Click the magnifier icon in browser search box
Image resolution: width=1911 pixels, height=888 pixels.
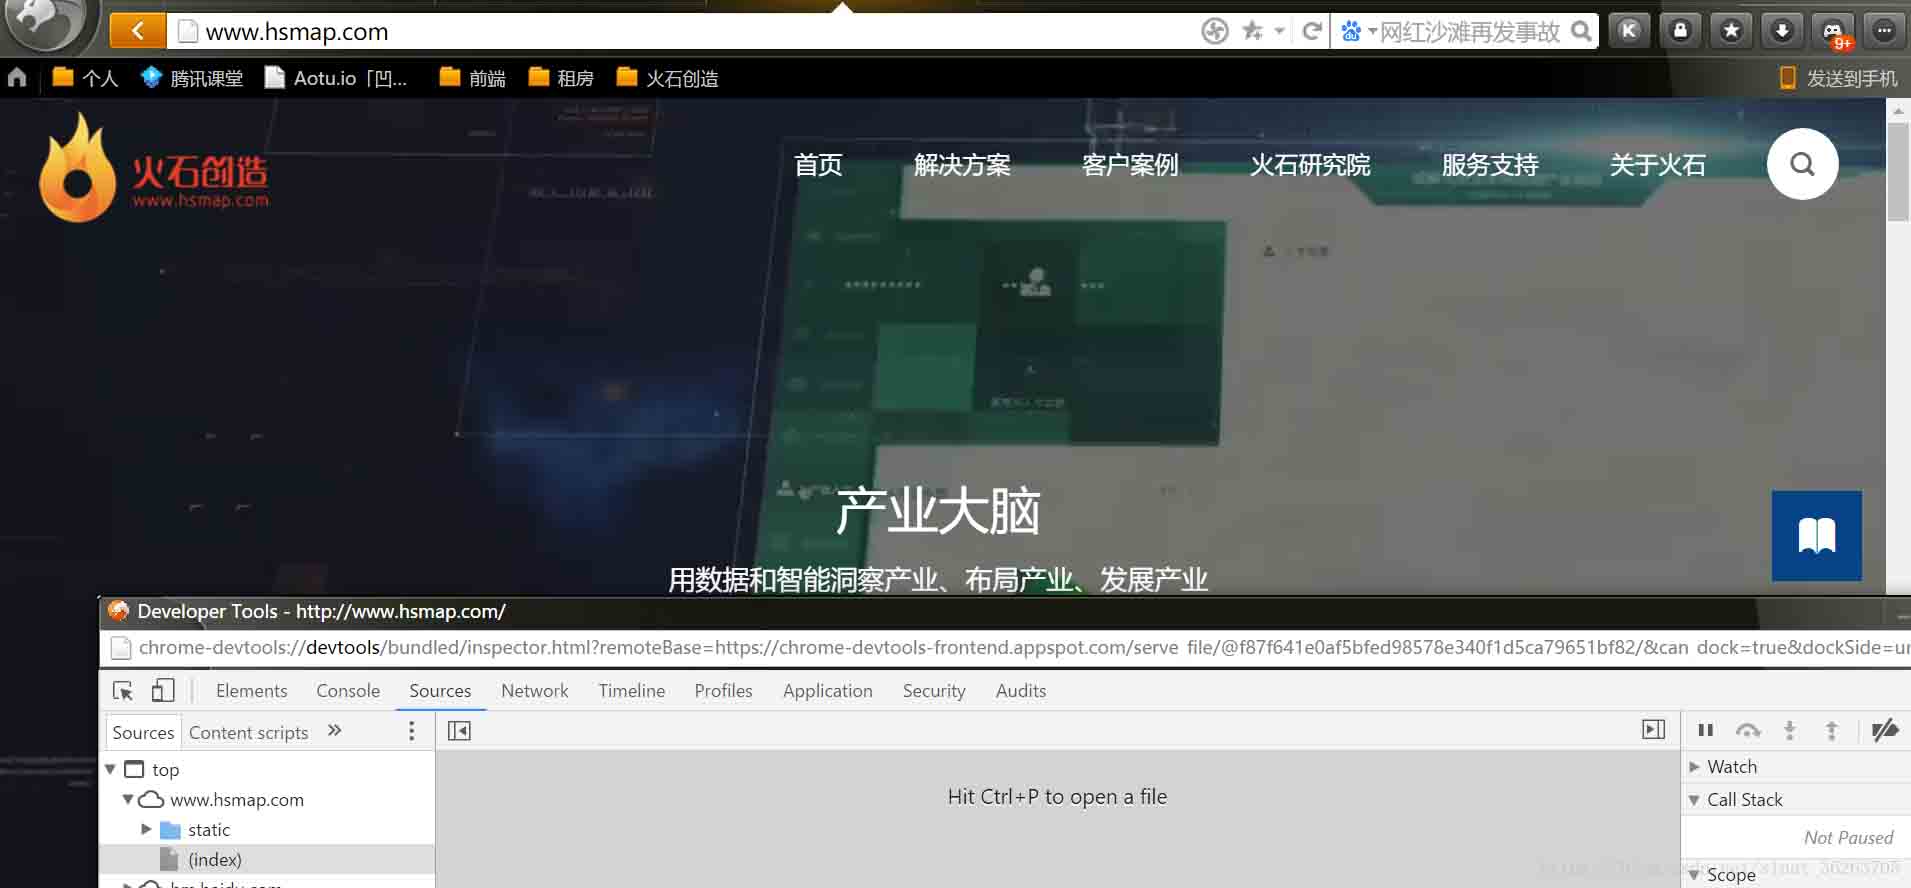point(1581,31)
